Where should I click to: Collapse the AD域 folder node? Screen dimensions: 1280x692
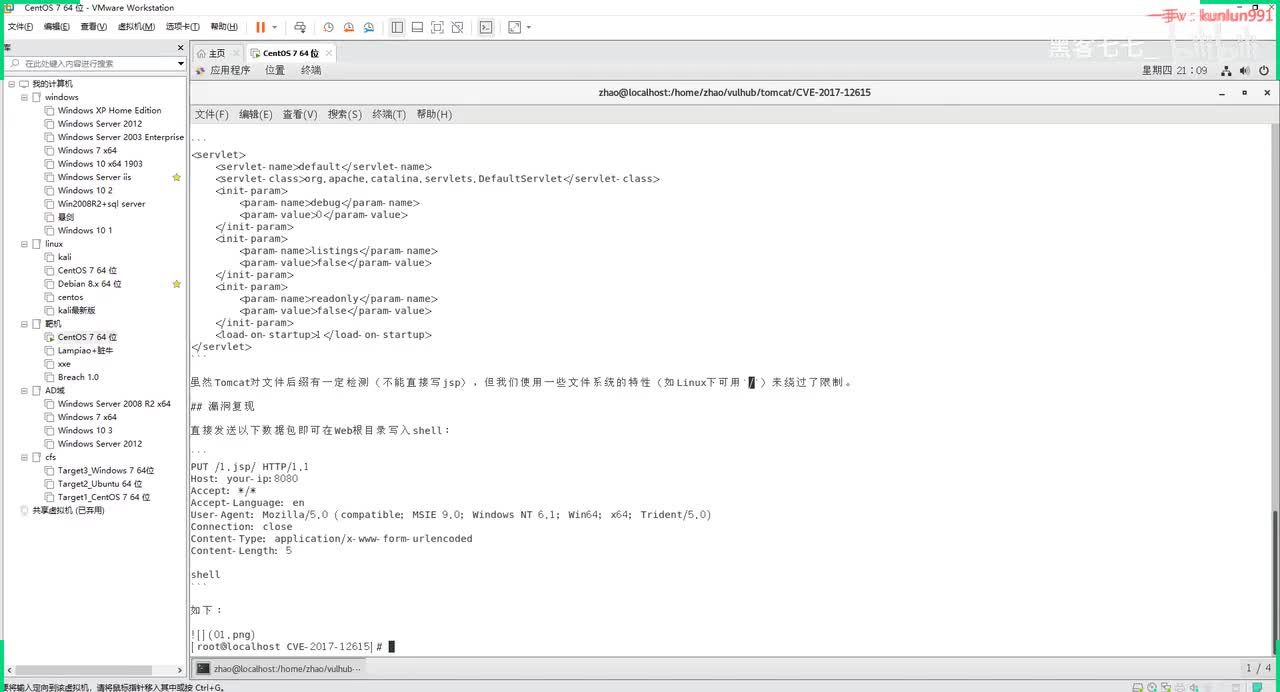[x=24, y=391]
